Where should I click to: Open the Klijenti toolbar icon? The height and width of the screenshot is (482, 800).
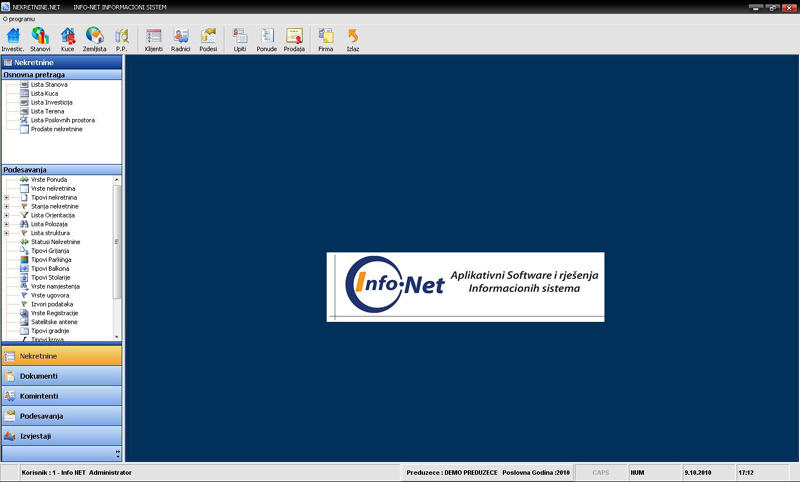click(154, 40)
